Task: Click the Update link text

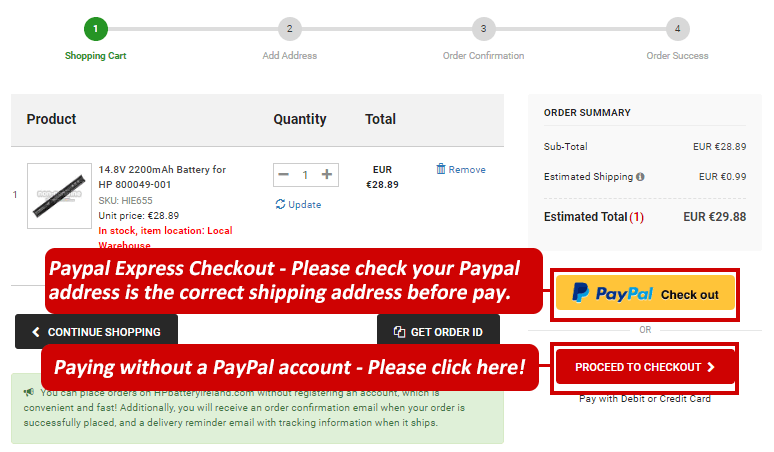Action: [305, 204]
